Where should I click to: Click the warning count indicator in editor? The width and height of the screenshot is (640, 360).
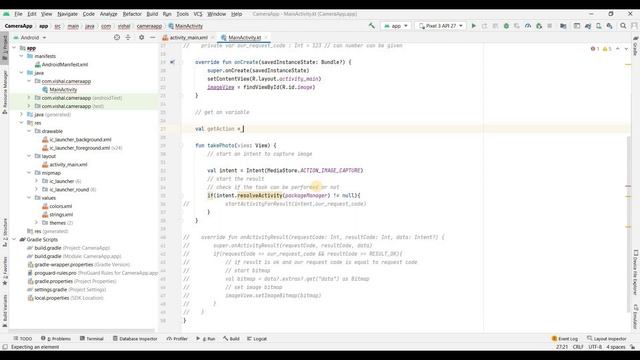coord(607,49)
